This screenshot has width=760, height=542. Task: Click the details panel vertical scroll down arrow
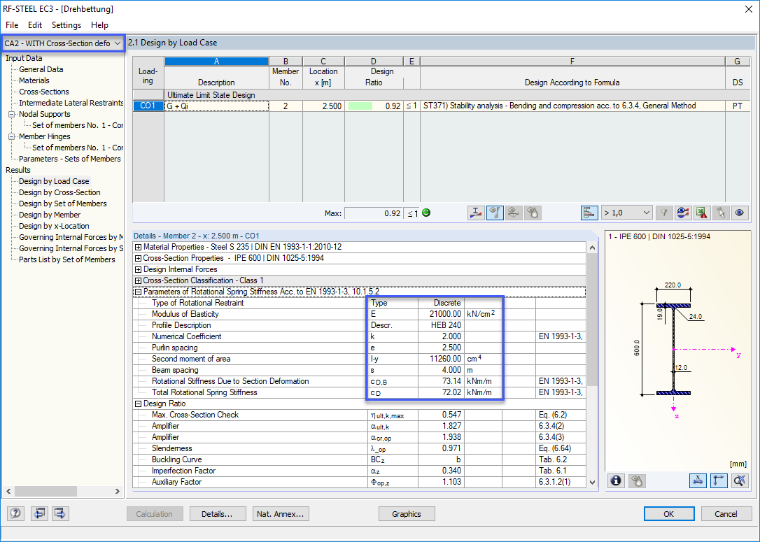(x=592, y=482)
